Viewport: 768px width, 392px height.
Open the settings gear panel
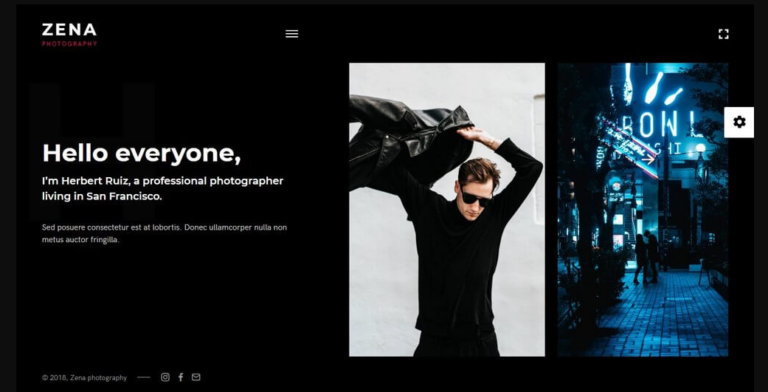(x=739, y=122)
